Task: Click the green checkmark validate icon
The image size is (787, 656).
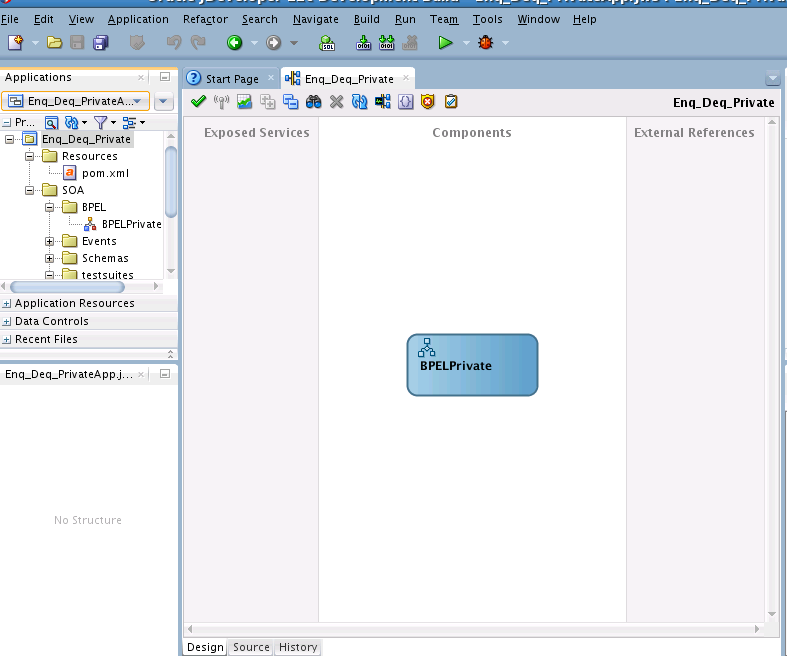Action: pos(198,101)
